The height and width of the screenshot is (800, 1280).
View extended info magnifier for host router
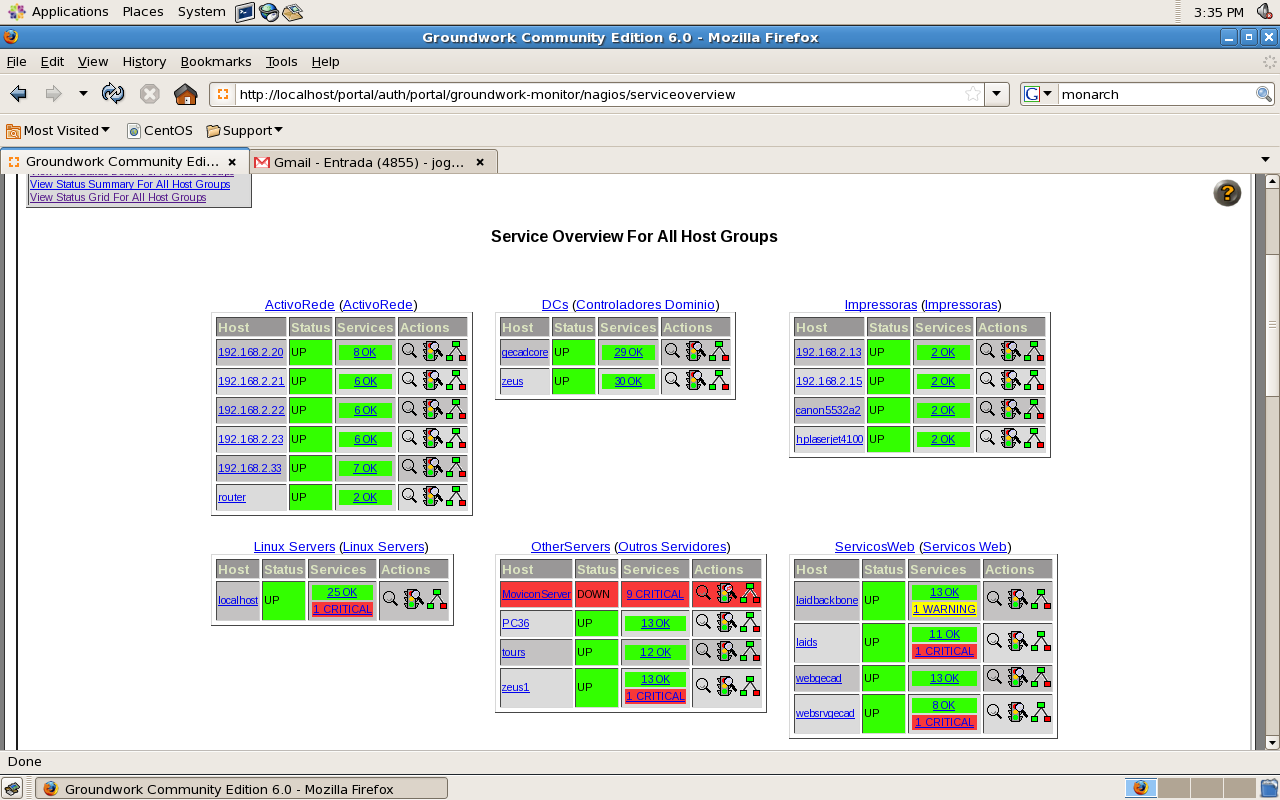[x=409, y=496]
